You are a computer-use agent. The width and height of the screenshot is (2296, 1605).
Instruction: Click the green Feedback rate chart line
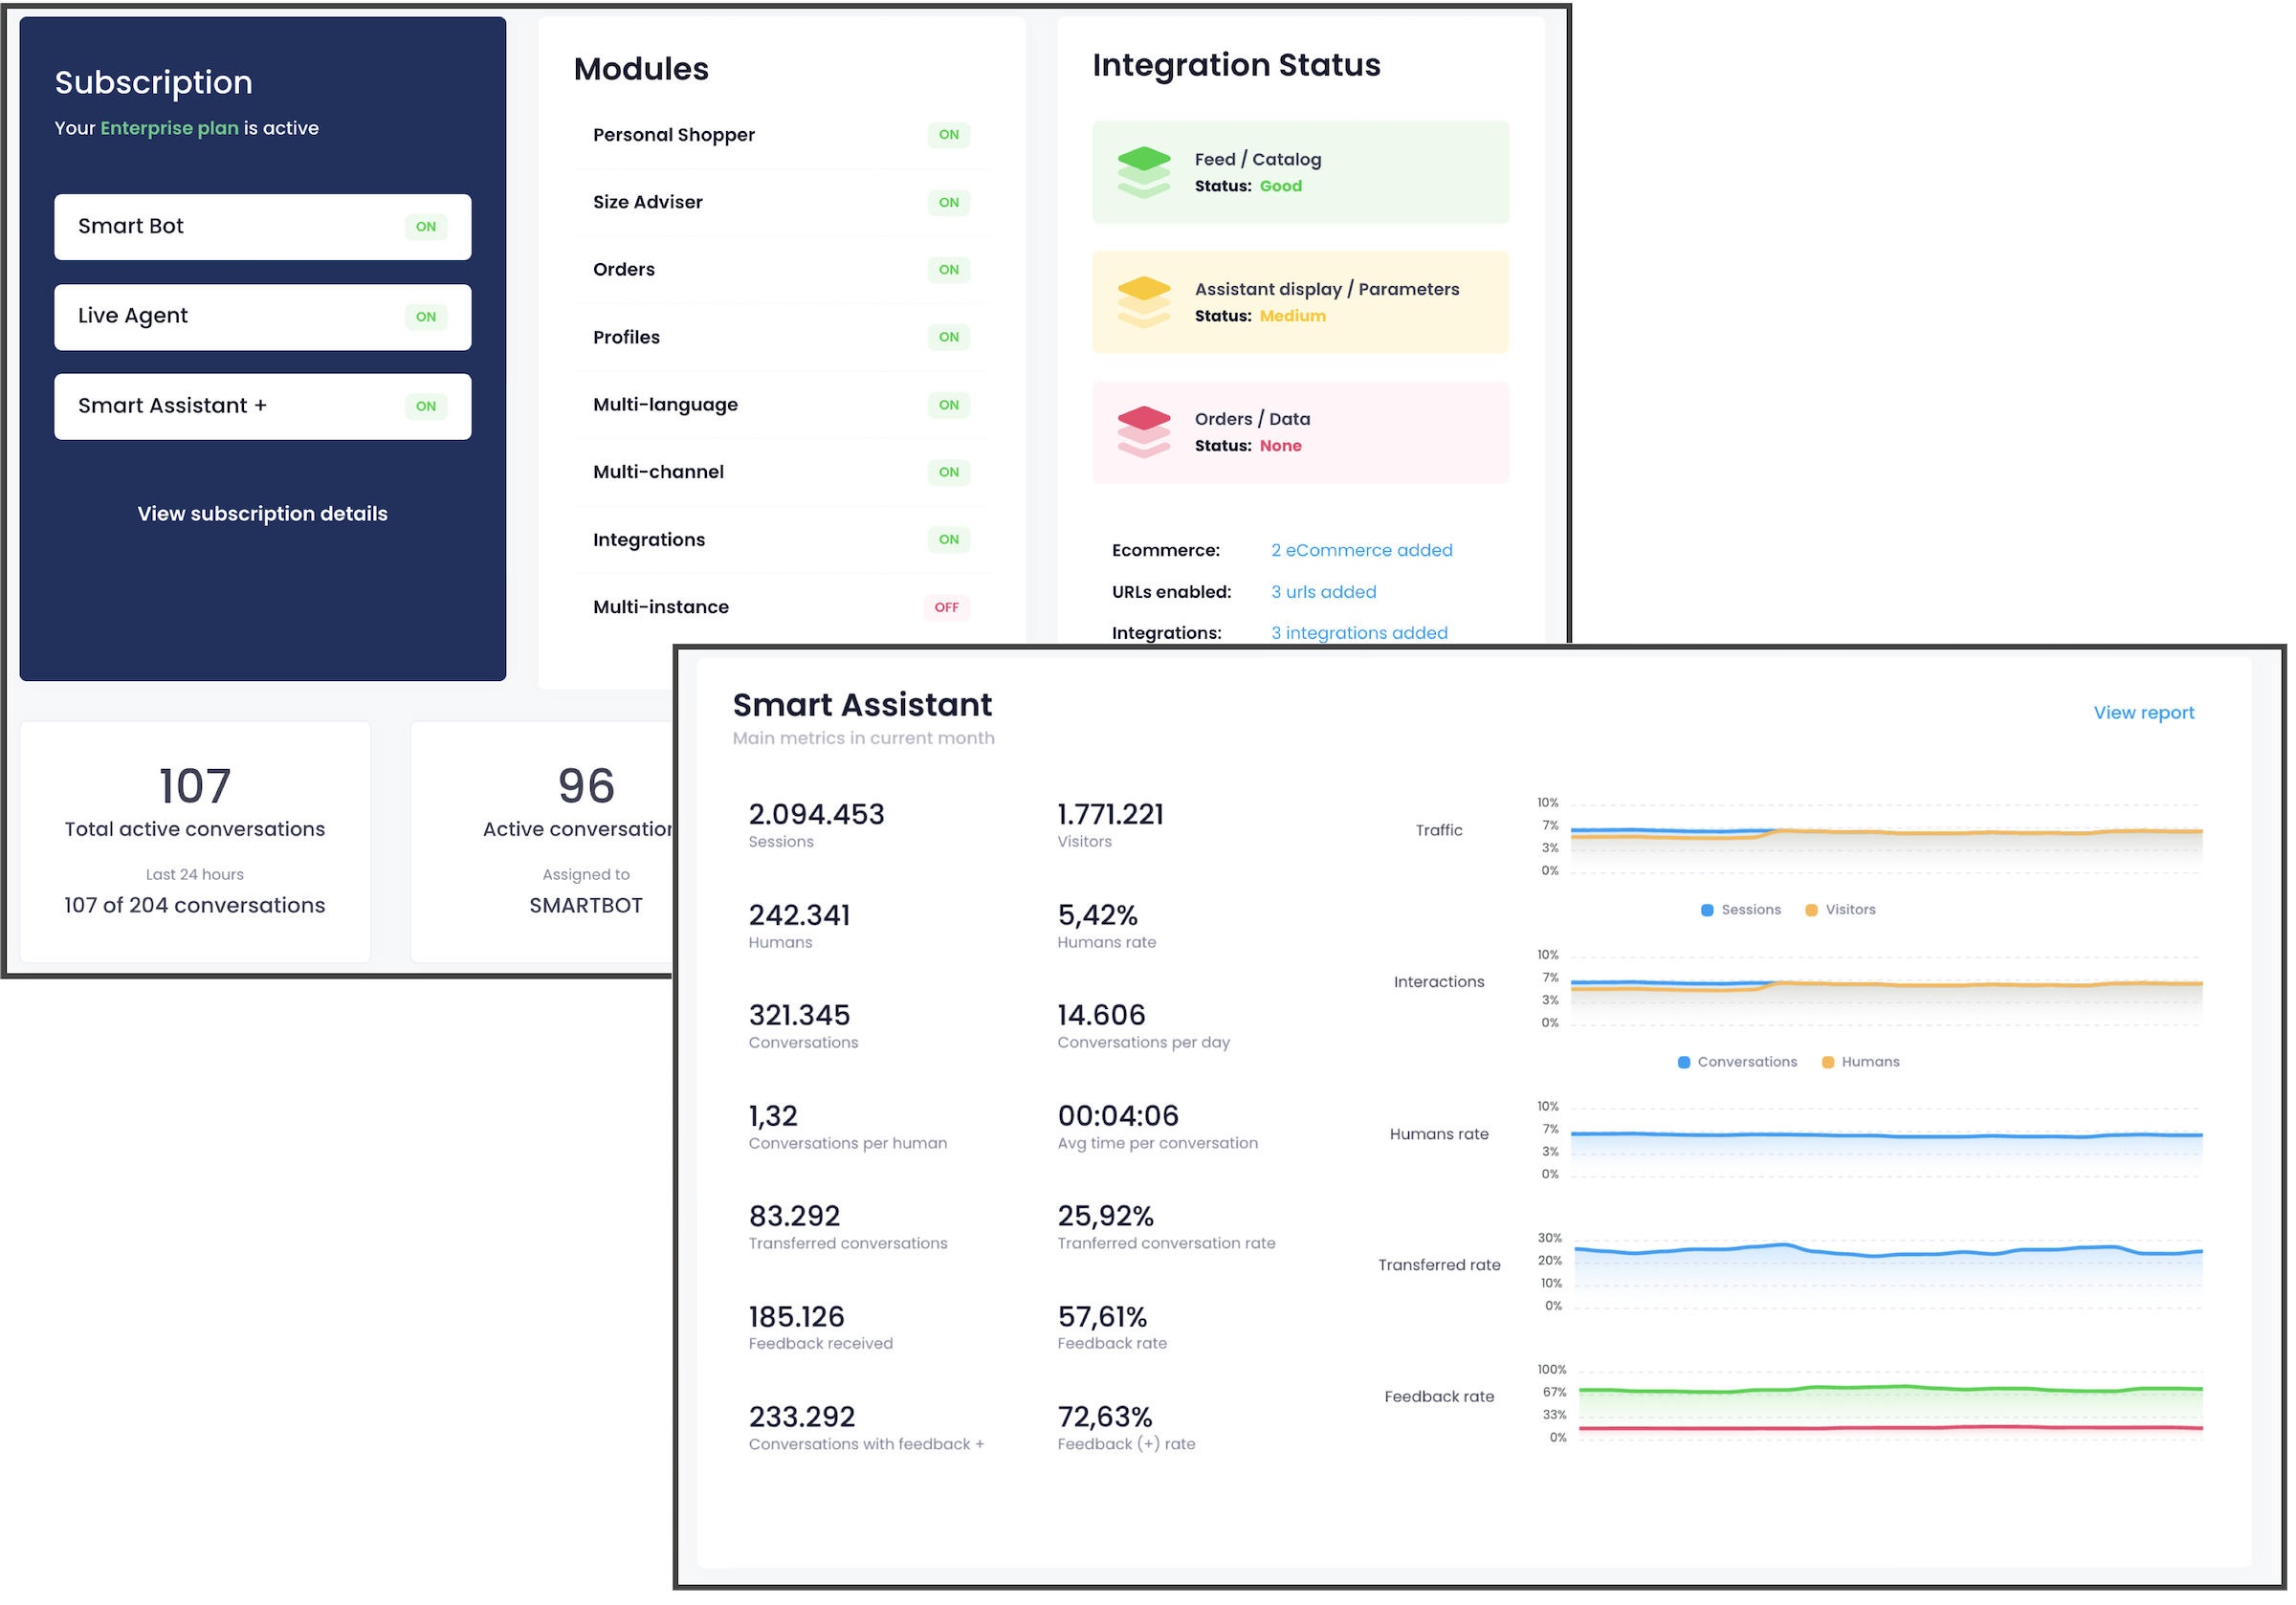pyautogui.click(x=1890, y=1389)
